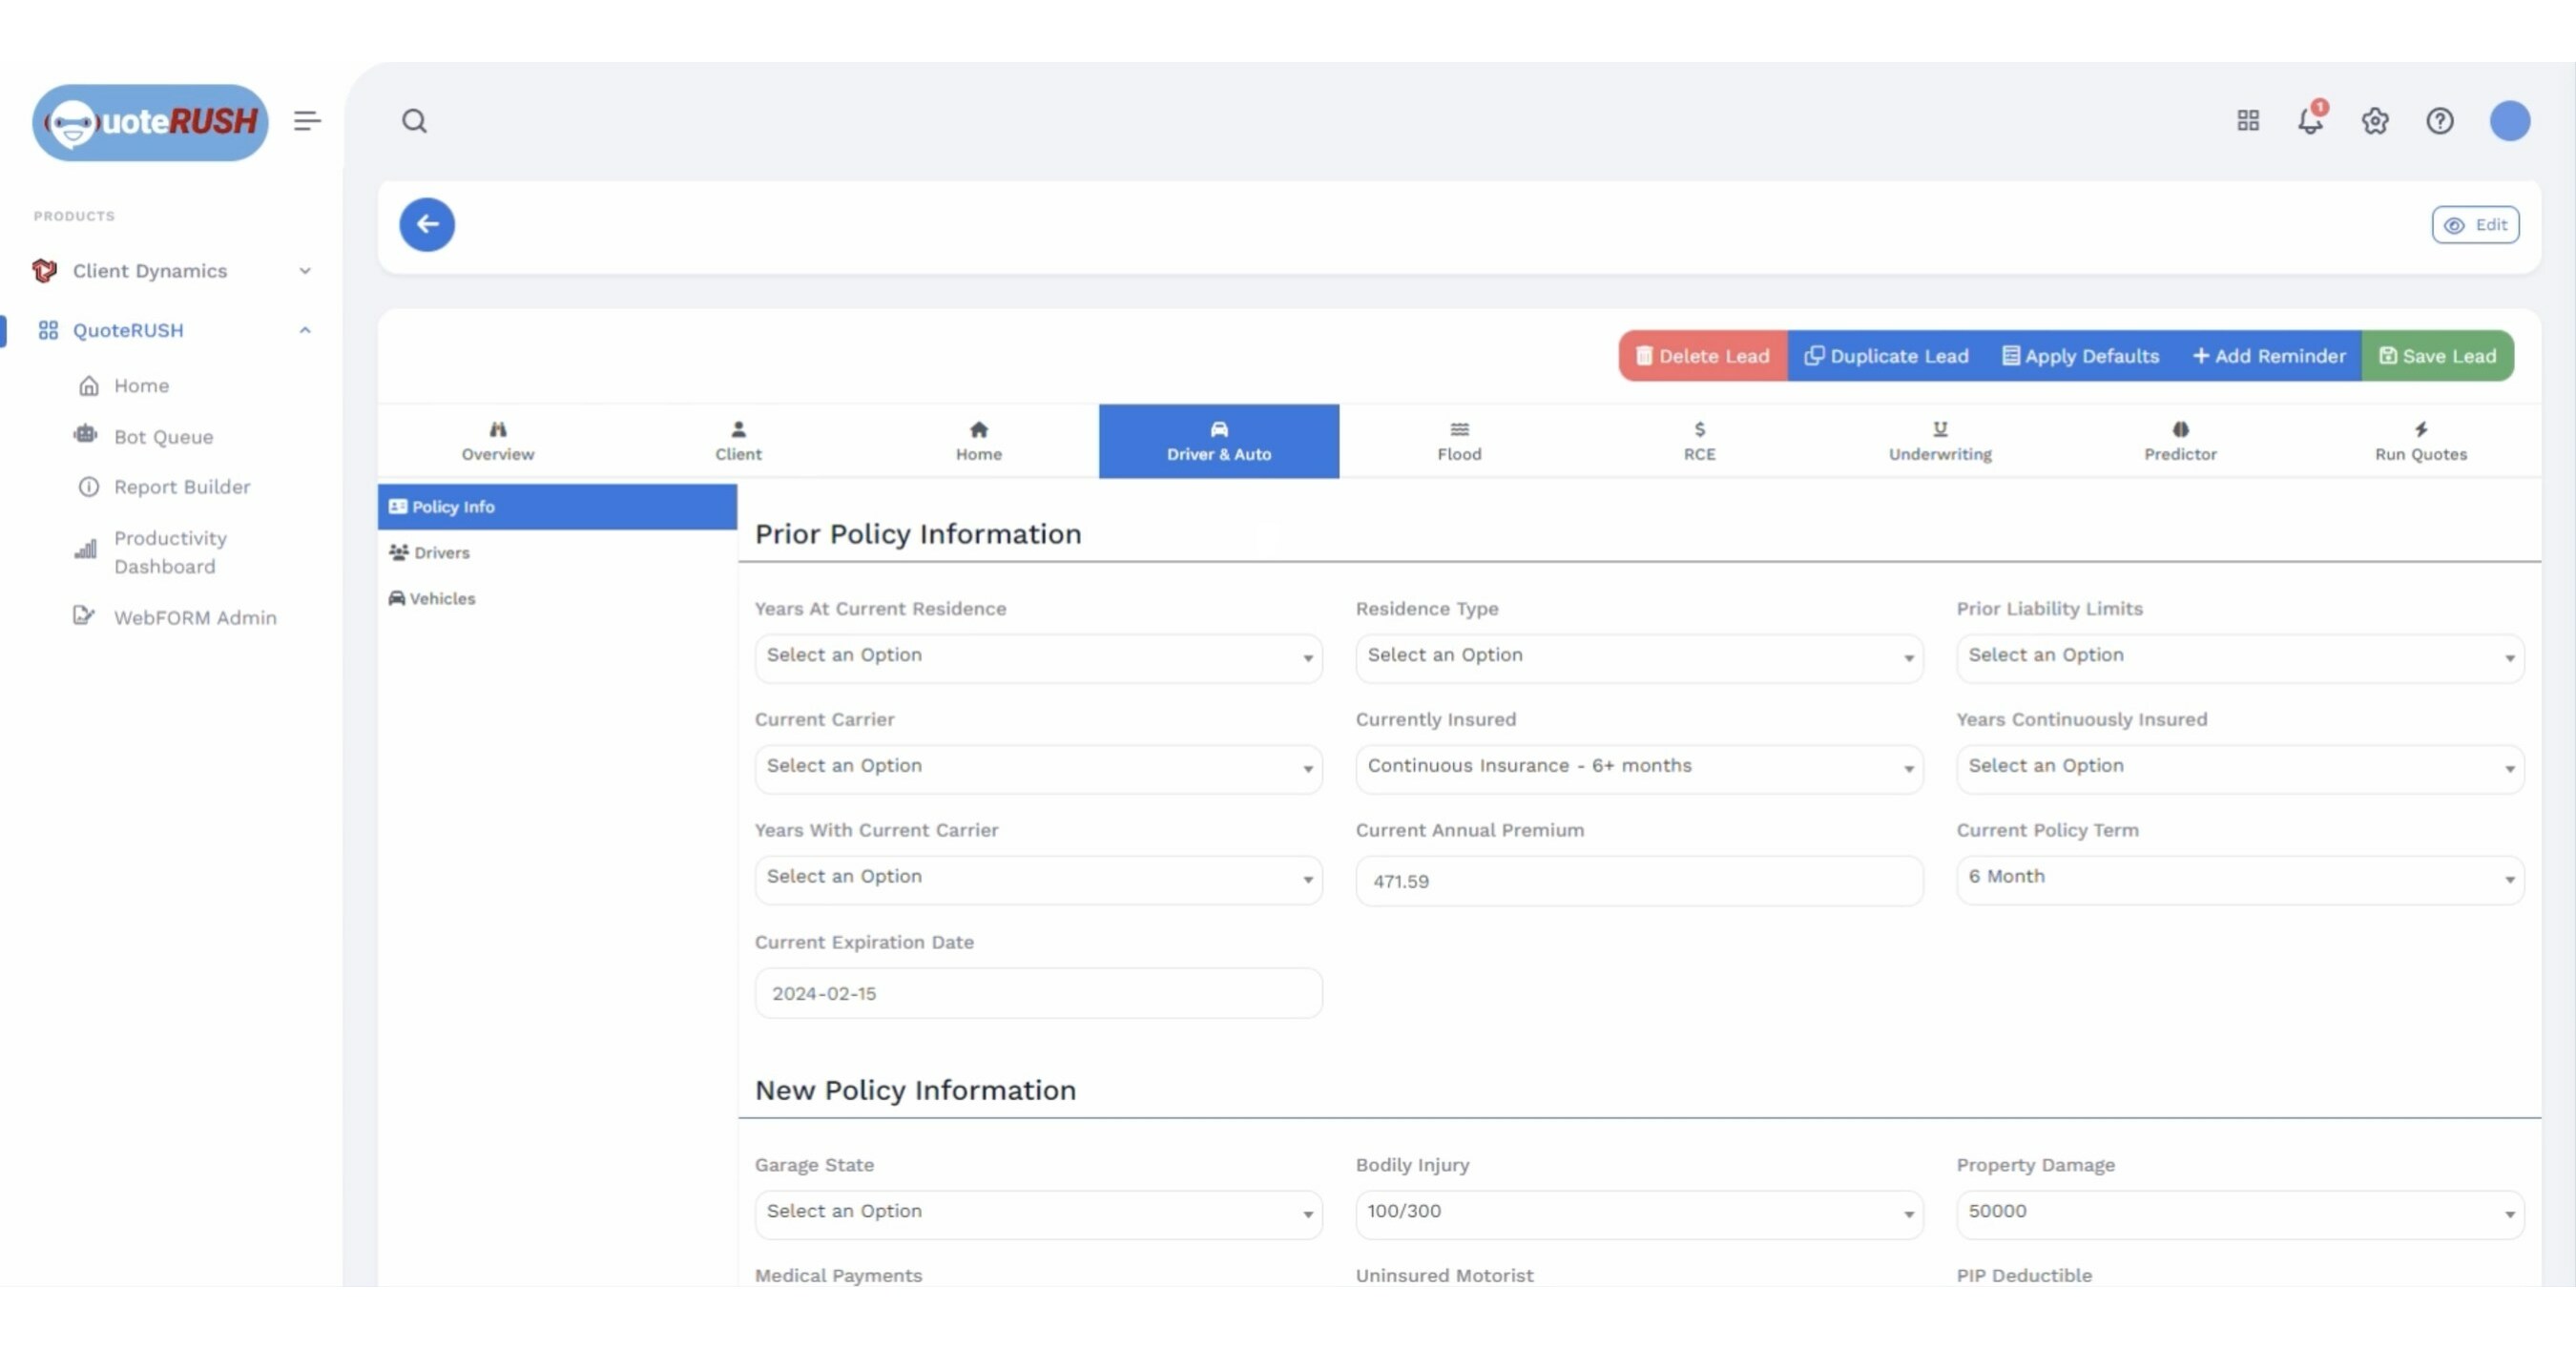Open the Current Policy Term dropdown

coord(2239,878)
